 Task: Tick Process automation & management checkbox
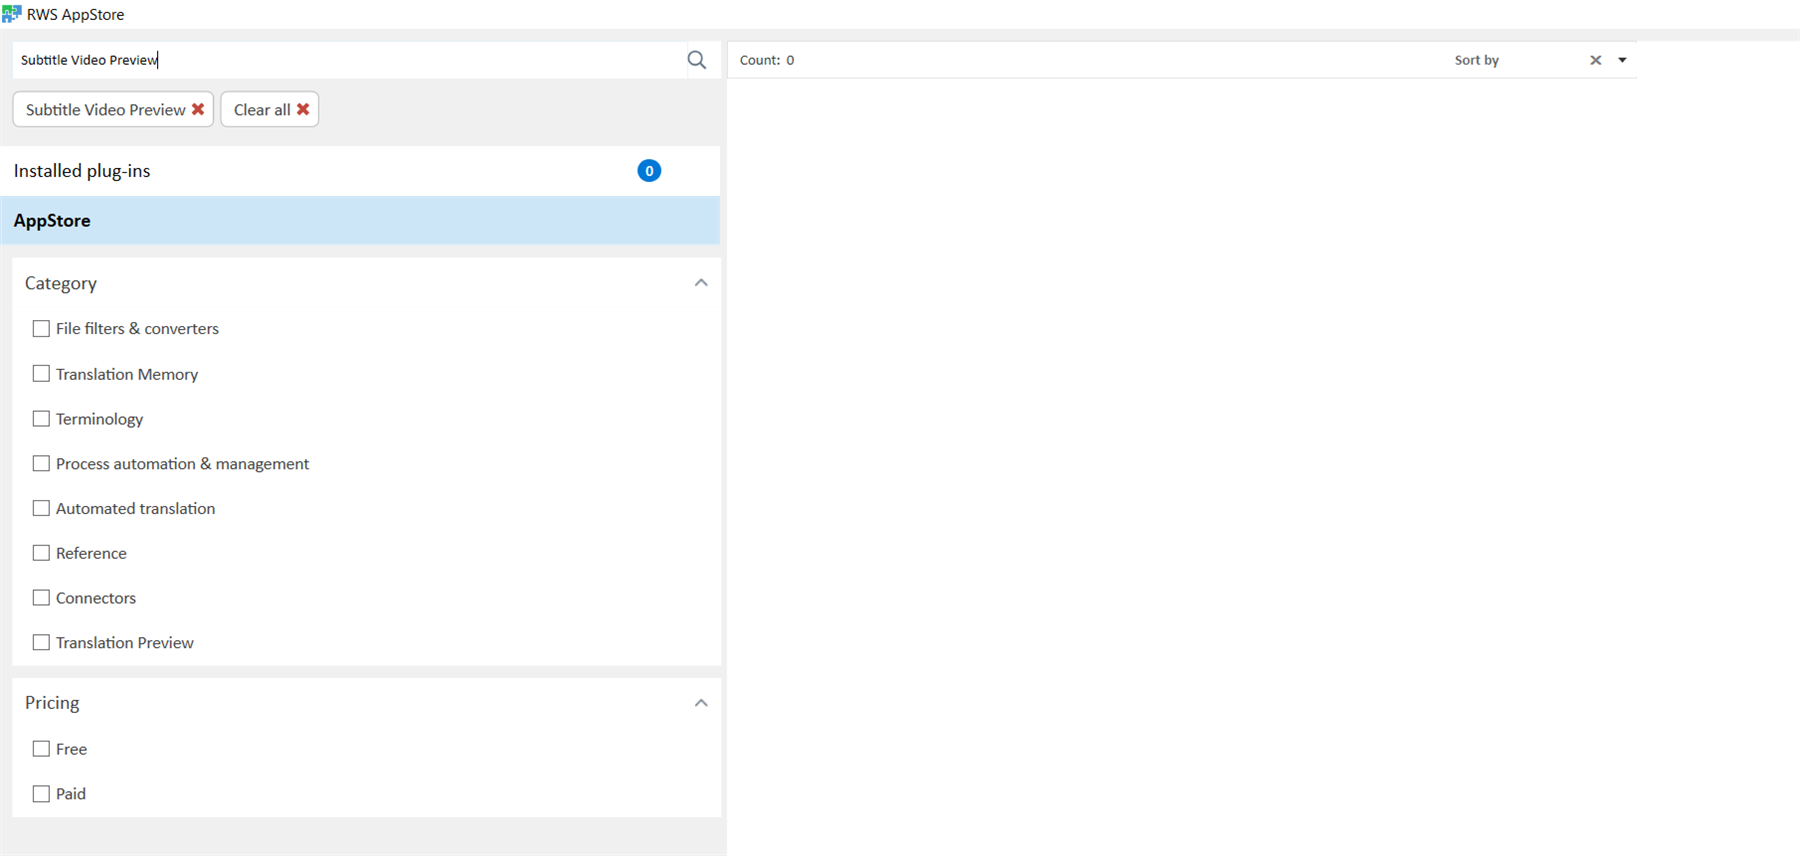(41, 463)
